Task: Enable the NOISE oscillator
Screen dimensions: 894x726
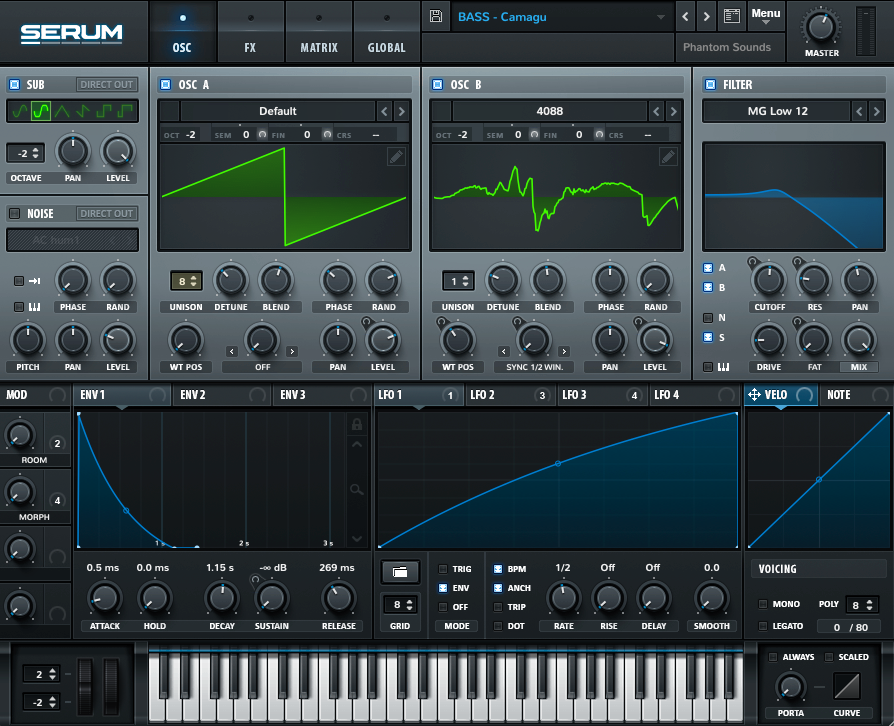Action: (x=15, y=213)
